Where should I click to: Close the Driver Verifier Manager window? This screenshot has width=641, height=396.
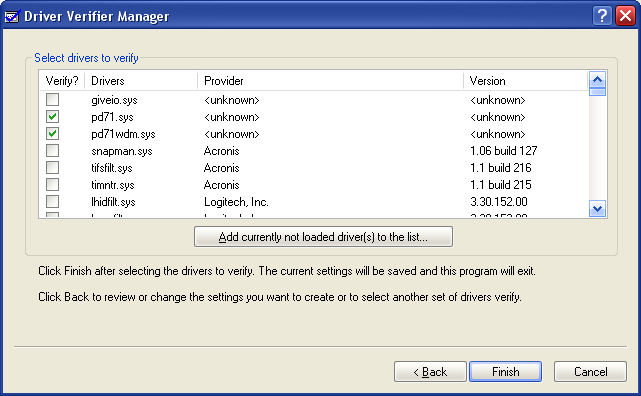coord(625,16)
